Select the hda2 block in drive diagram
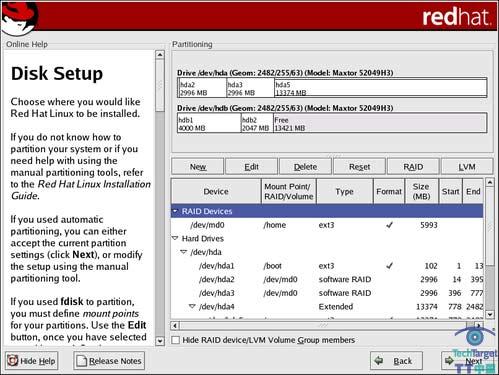Viewport: 499px width, 375px height. point(202,88)
